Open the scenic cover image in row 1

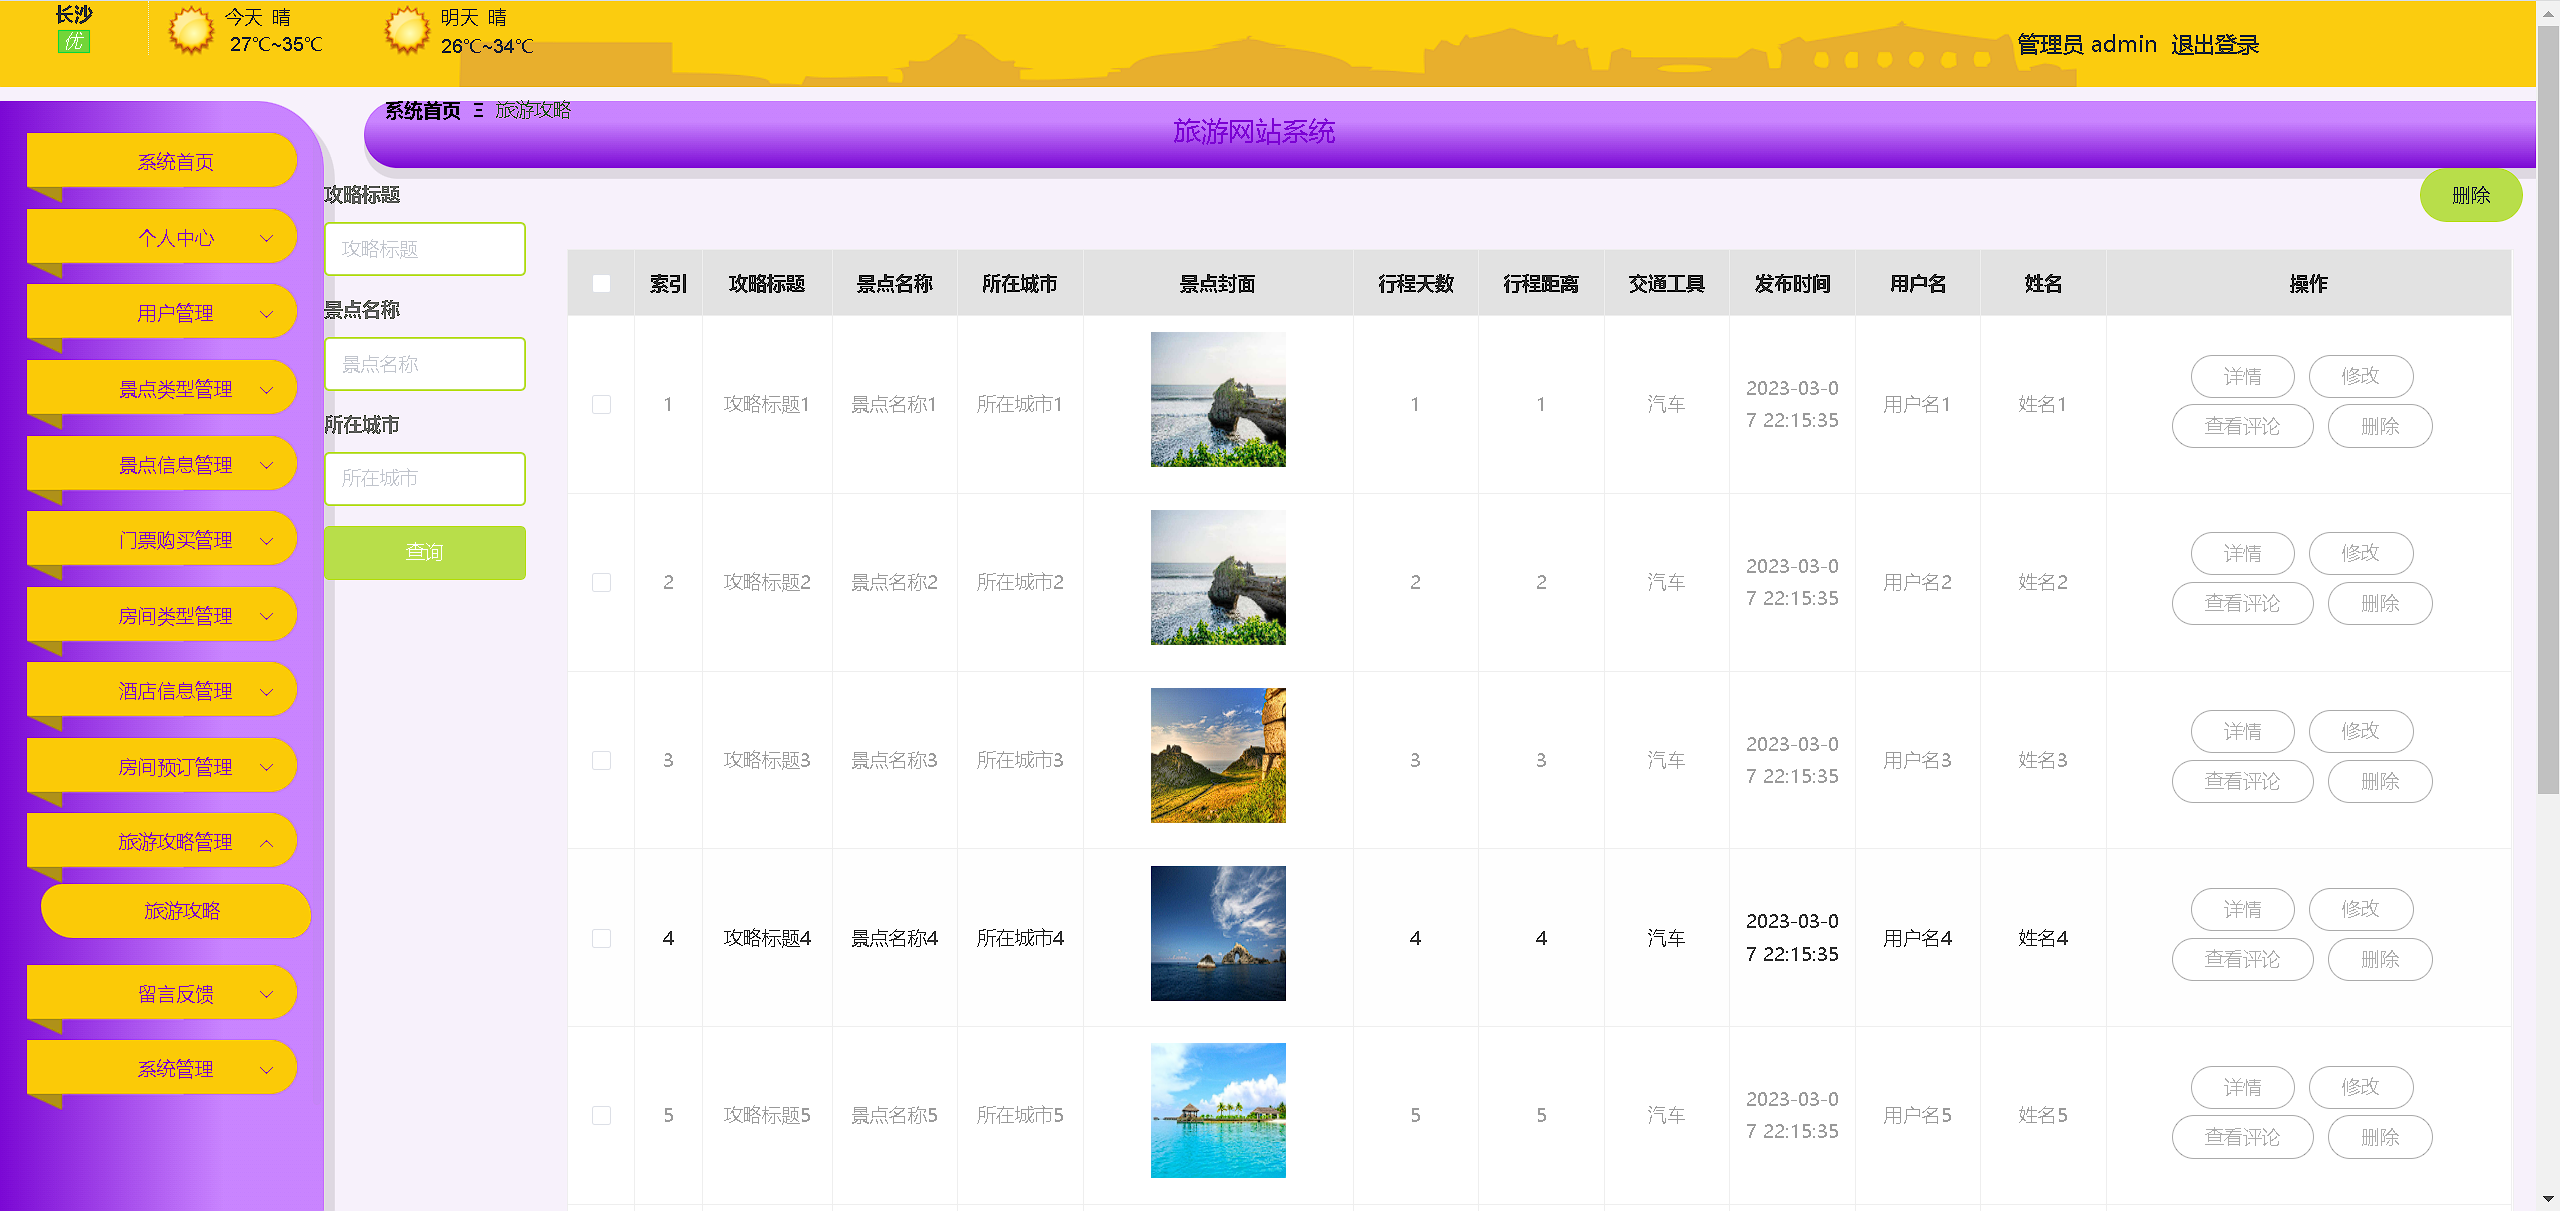(x=1217, y=399)
